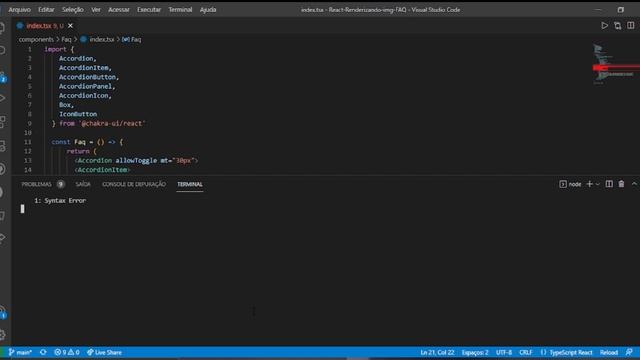Open Source Control view with badge 2
Viewport: 640px width, 360px height.
tap(3, 77)
